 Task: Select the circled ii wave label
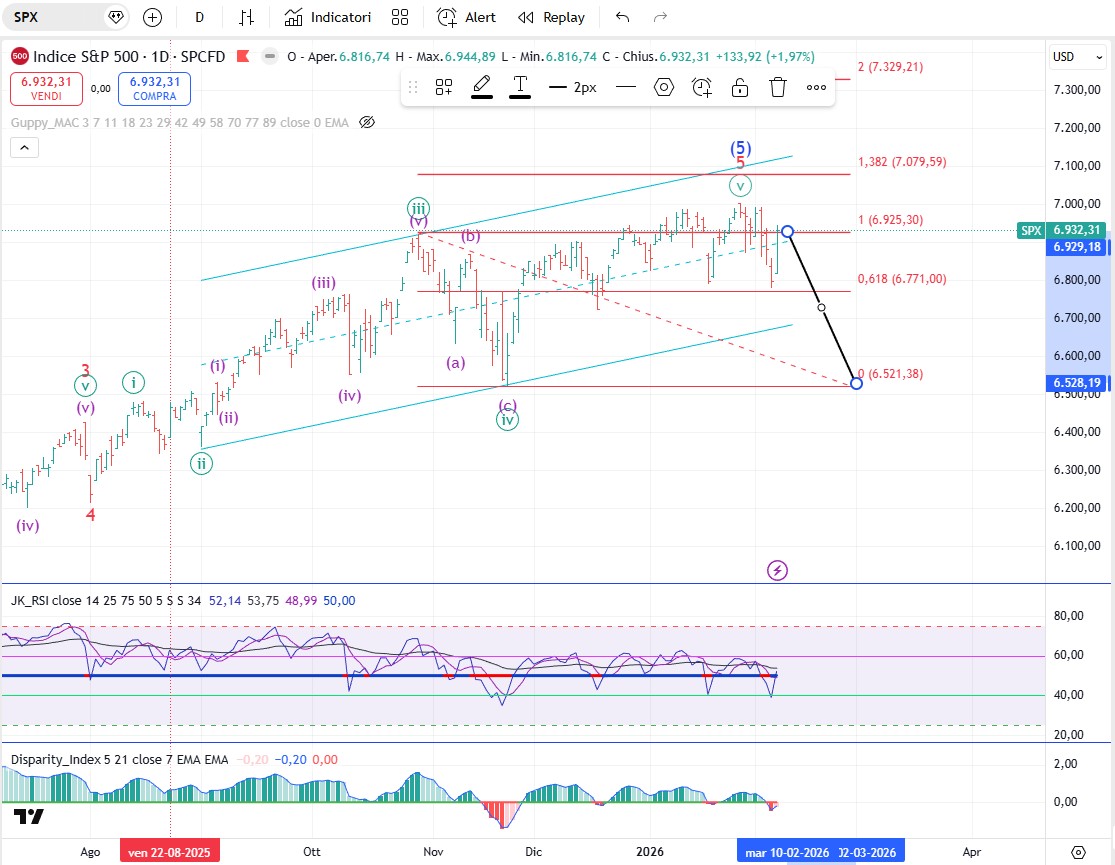click(x=201, y=464)
